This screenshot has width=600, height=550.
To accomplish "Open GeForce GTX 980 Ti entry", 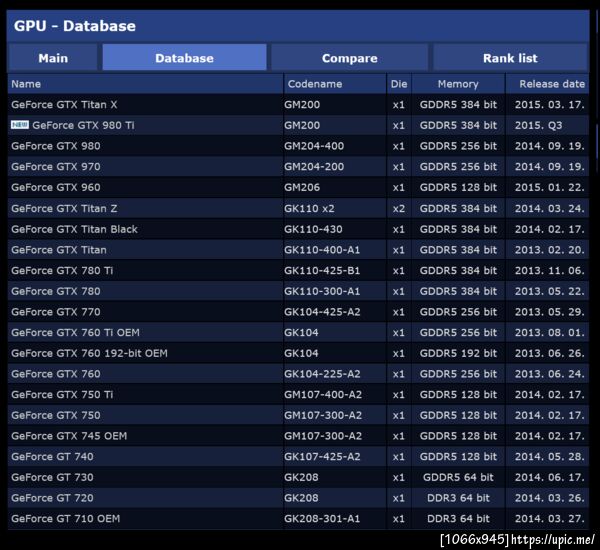I will click(x=83, y=125).
